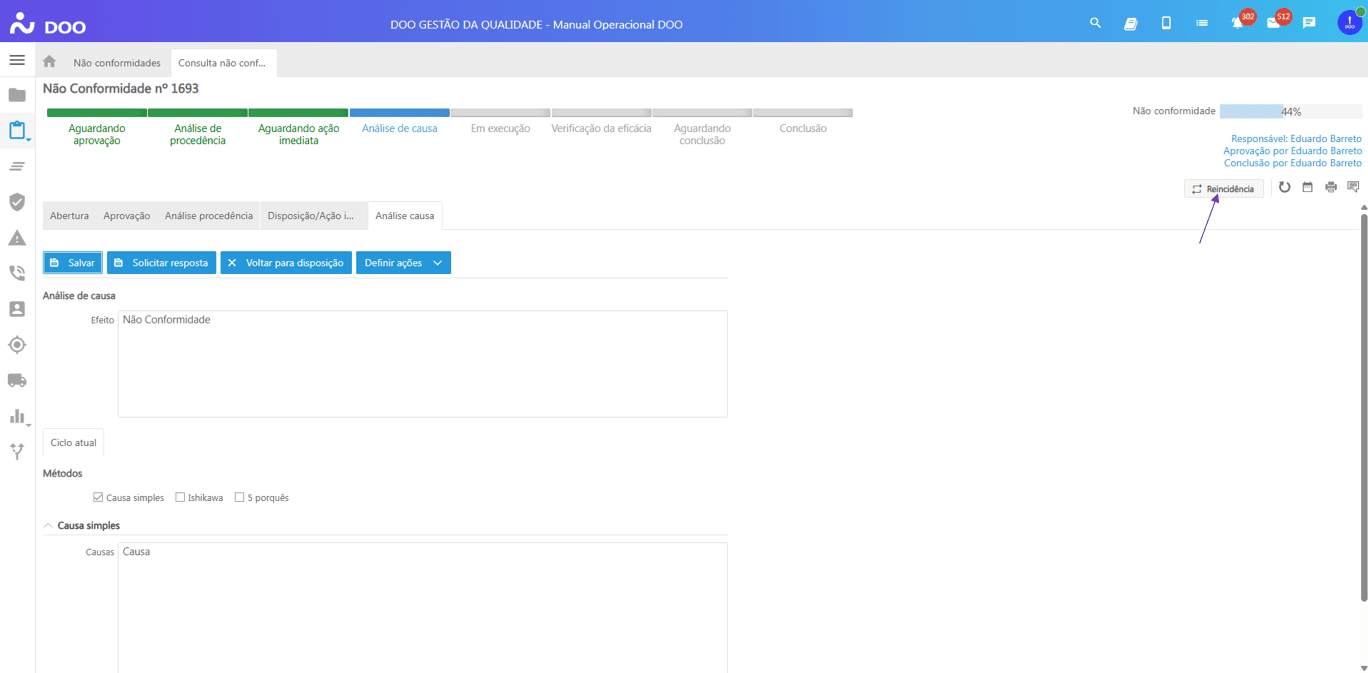Viewport: 1368px width, 673px height.
Task: Click the Responsável: Eduardo Barreto link
Action: click(x=1296, y=139)
